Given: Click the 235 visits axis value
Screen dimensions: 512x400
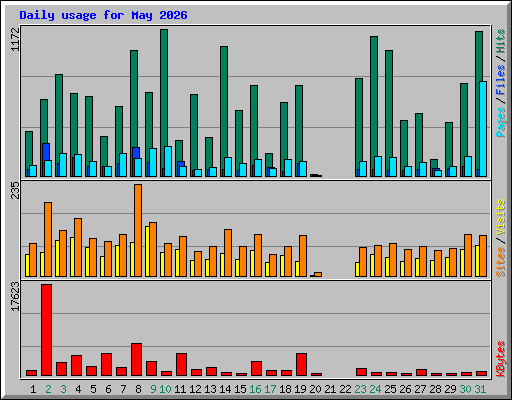Looking at the screenshot, I should point(15,190).
